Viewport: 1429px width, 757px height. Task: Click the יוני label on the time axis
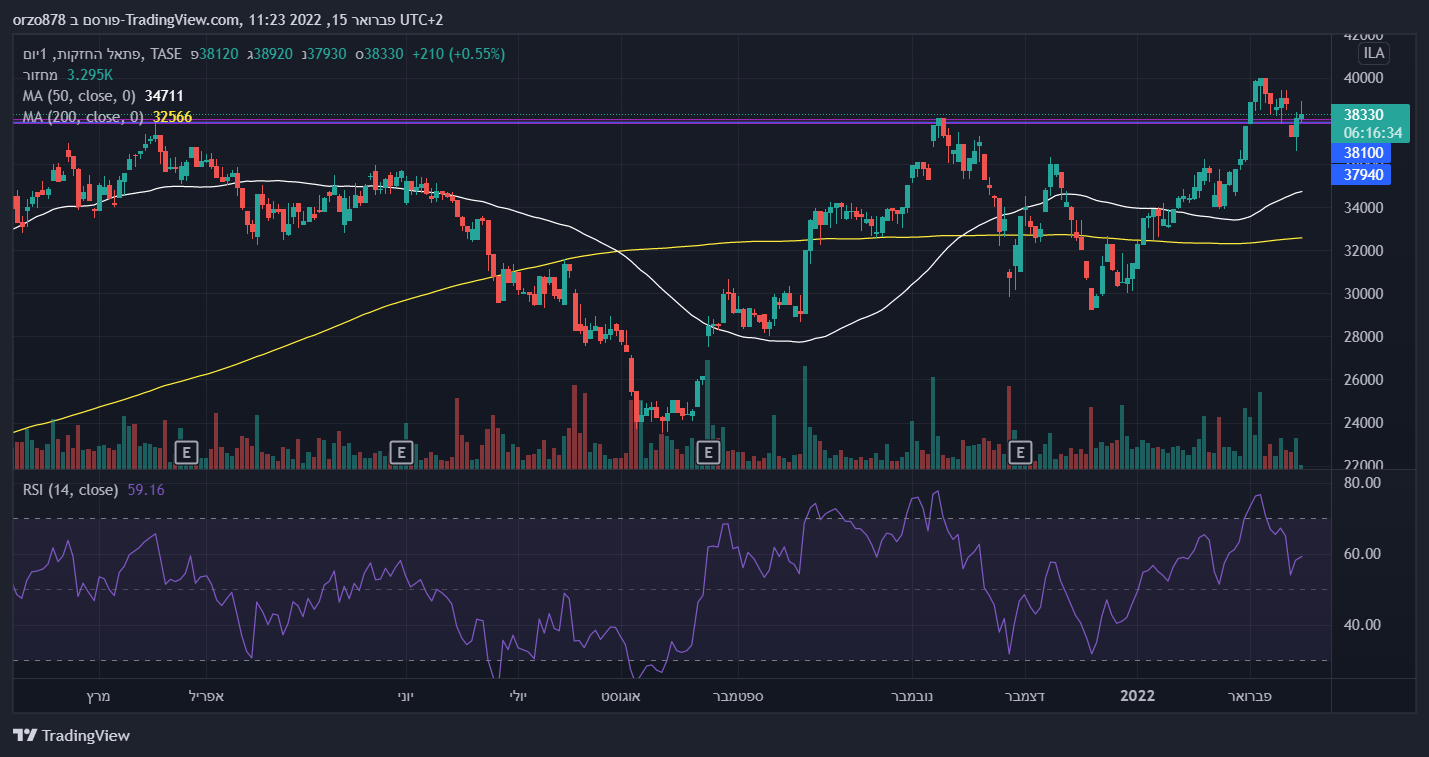tap(404, 695)
